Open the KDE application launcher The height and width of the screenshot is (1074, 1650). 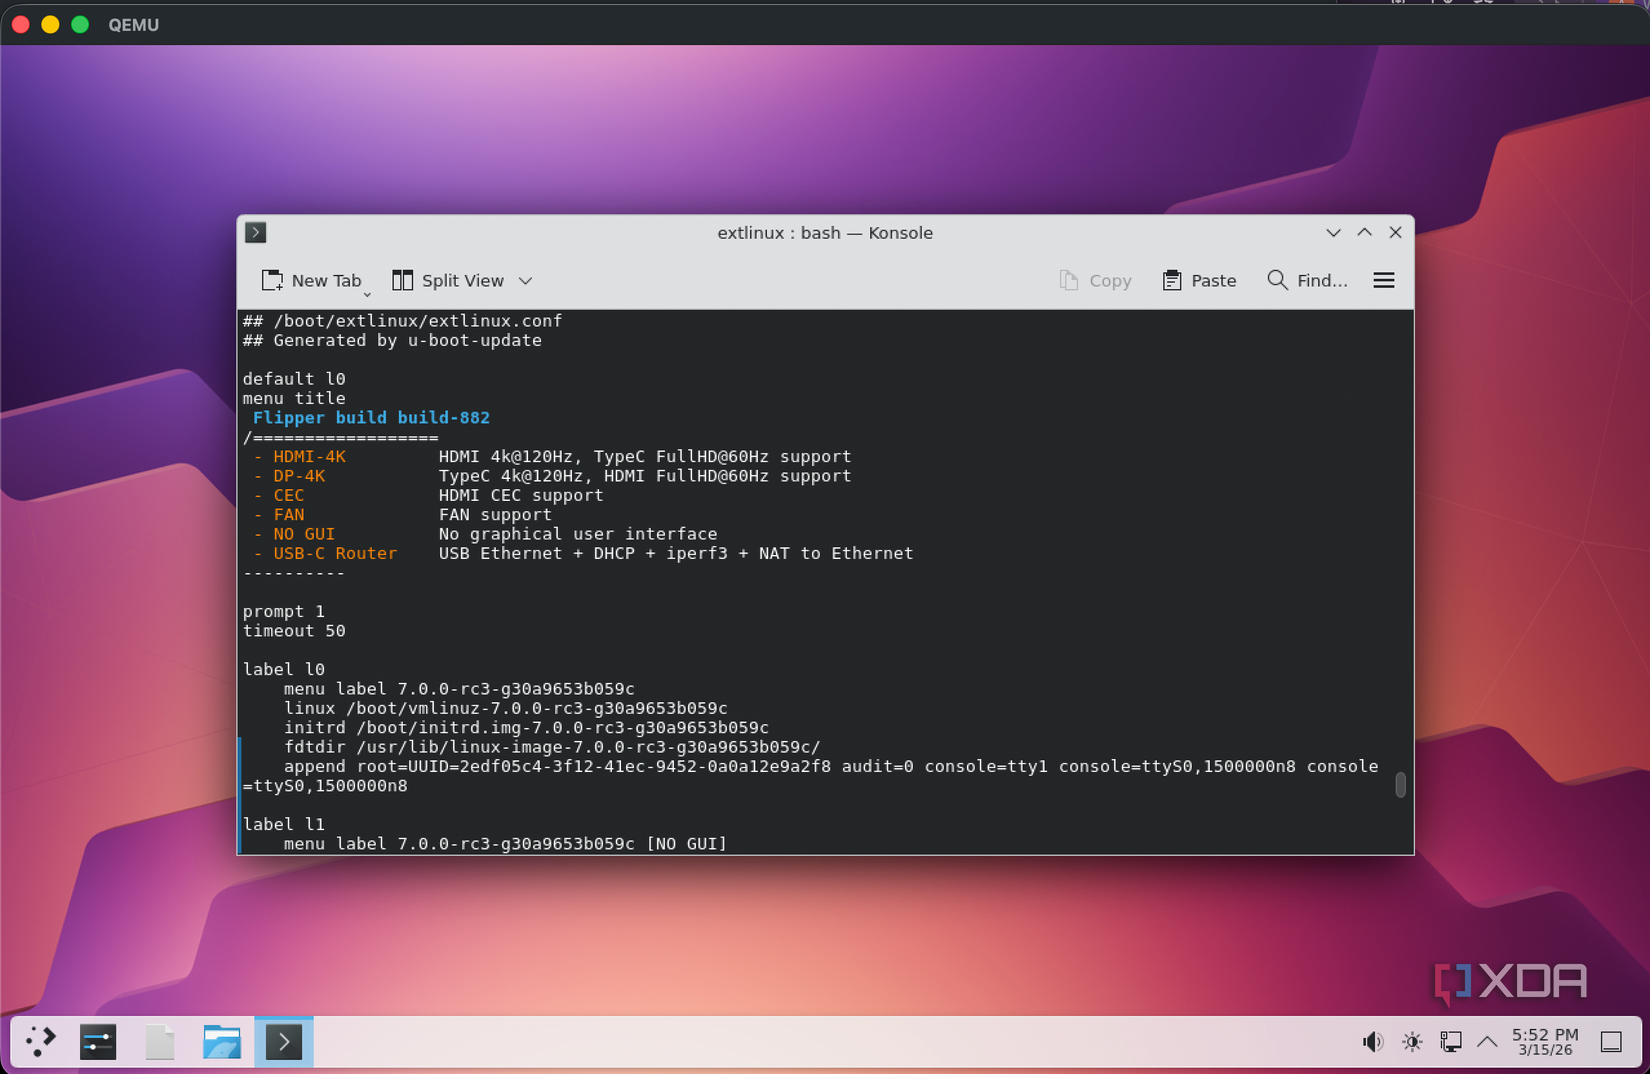(x=41, y=1041)
